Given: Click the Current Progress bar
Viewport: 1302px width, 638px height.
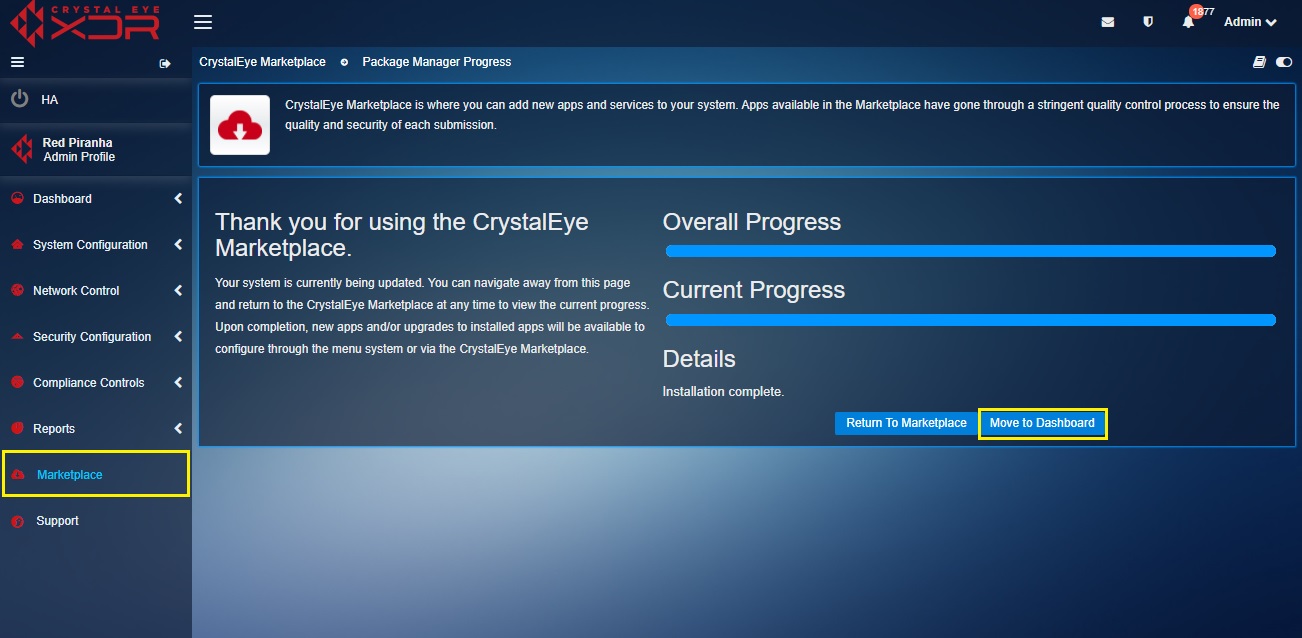Looking at the screenshot, I should coord(970,320).
